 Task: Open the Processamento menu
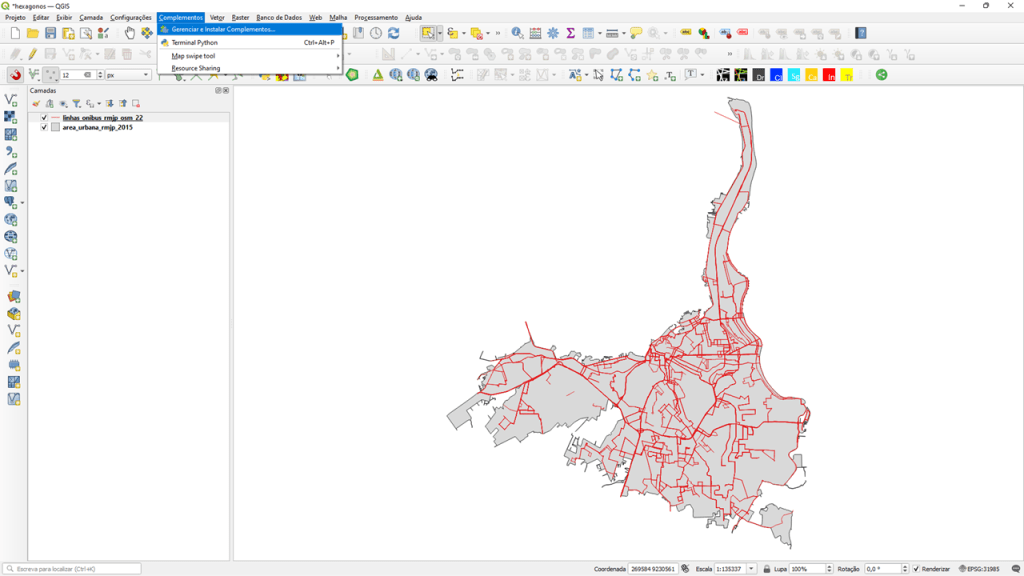pos(376,17)
